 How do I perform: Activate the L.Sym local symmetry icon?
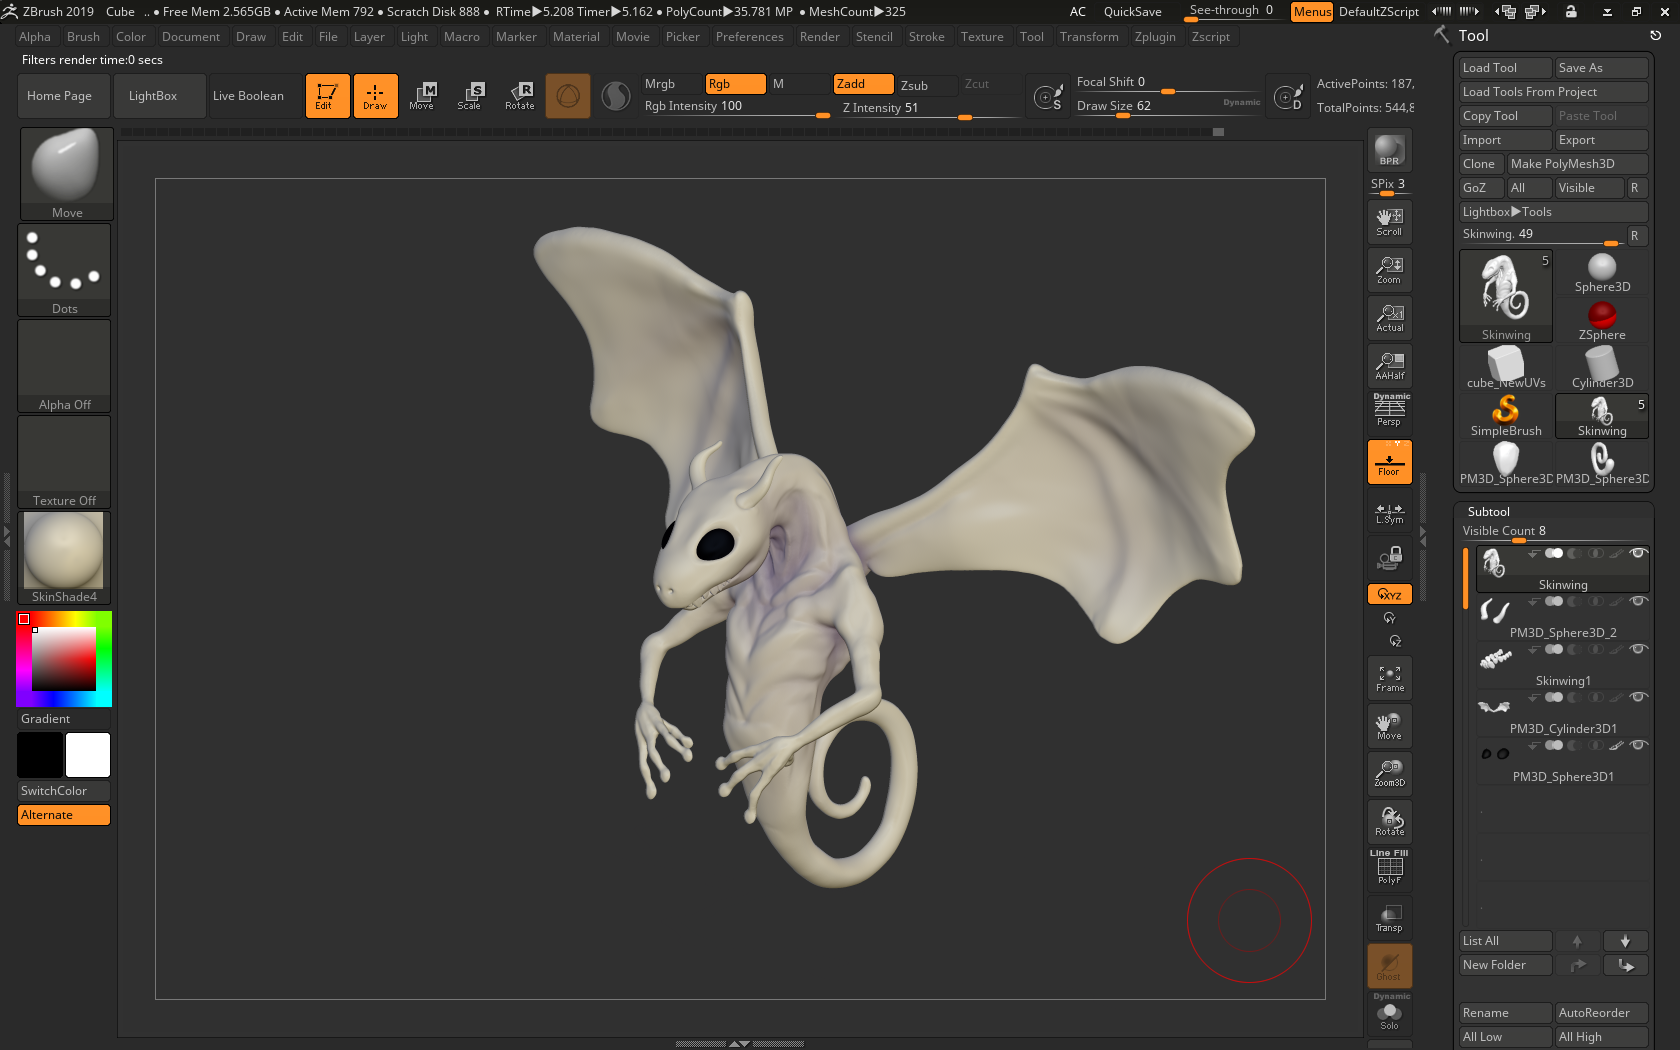tap(1389, 513)
